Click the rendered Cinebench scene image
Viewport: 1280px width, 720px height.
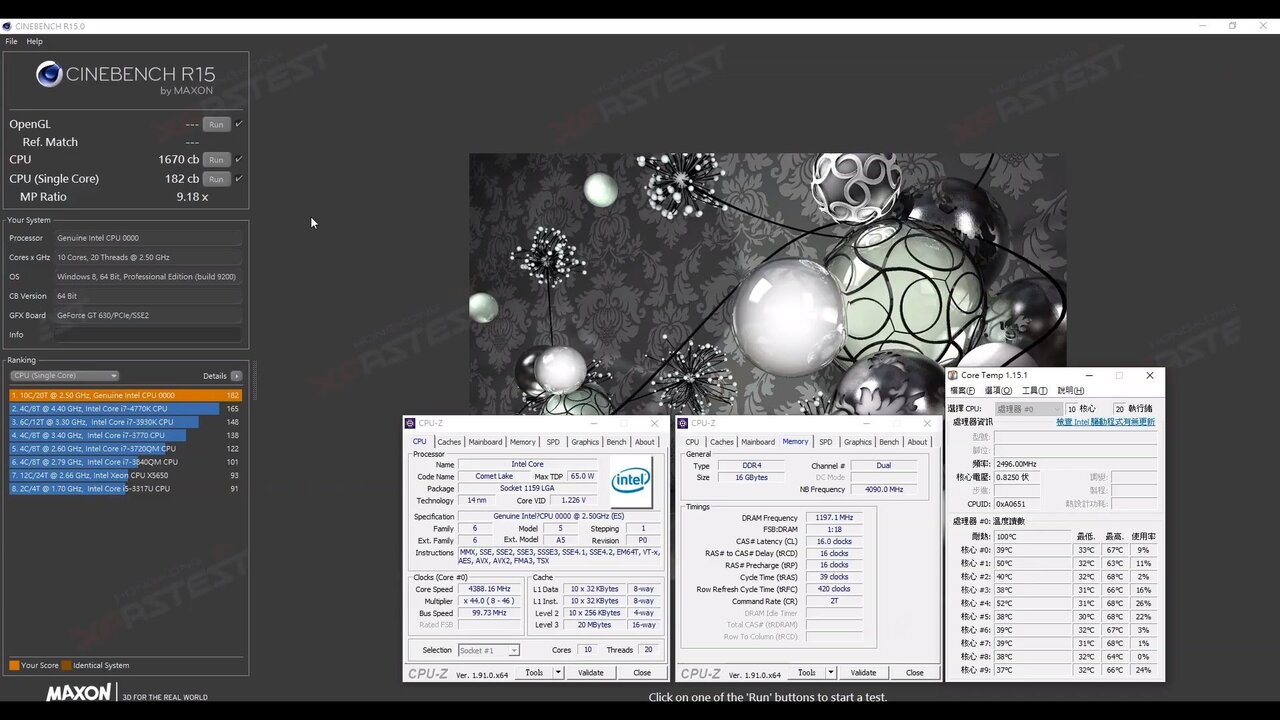767,284
